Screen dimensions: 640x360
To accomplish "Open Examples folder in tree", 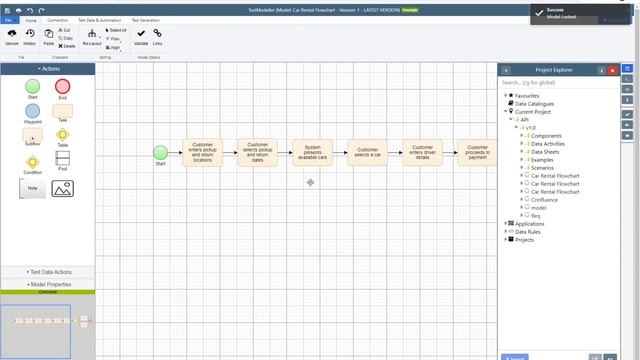I will pyautogui.click(x=542, y=160).
